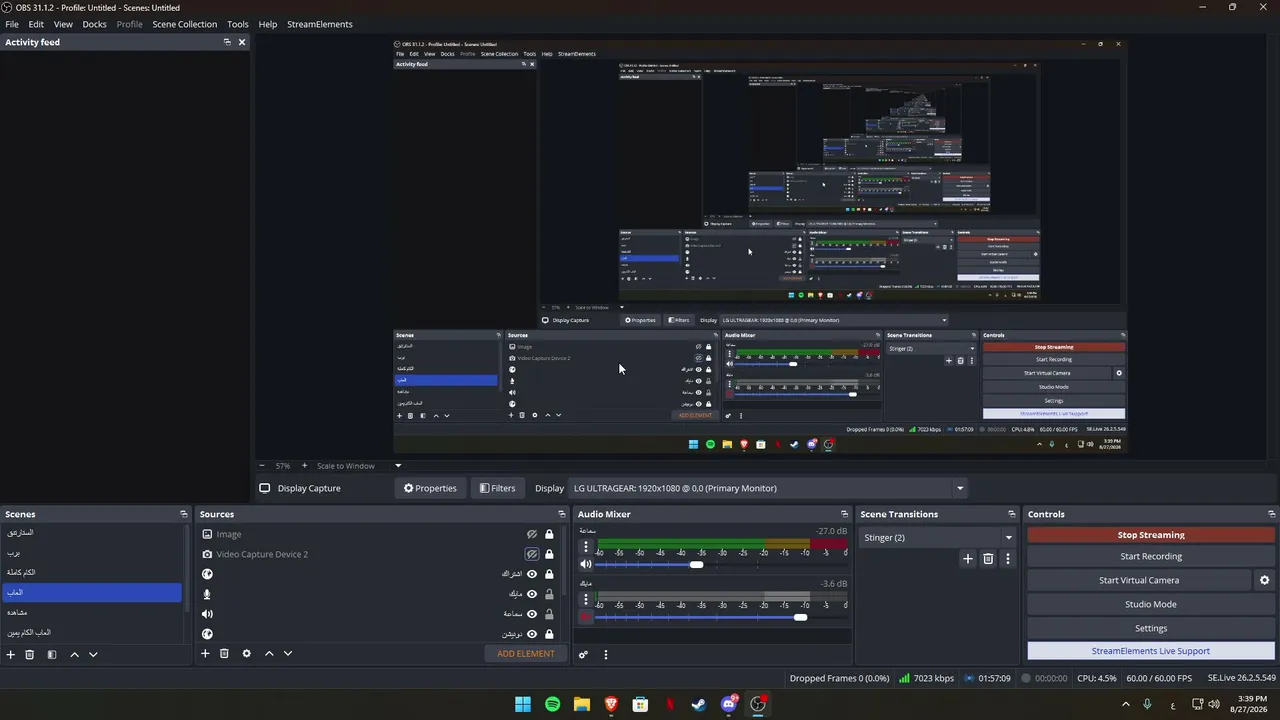Remove scene transition with trash icon
Image resolution: width=1280 pixels, height=720 pixels.
click(988, 559)
